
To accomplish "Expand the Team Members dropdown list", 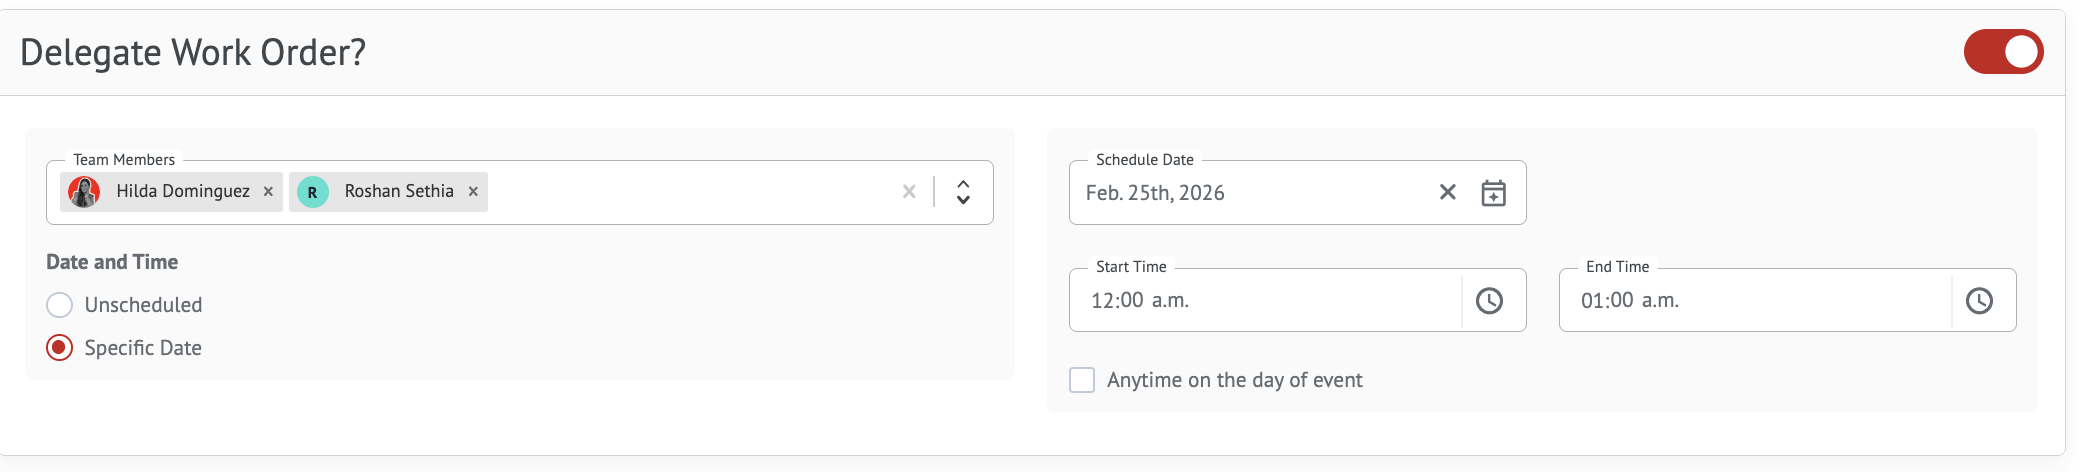I will pos(963,192).
